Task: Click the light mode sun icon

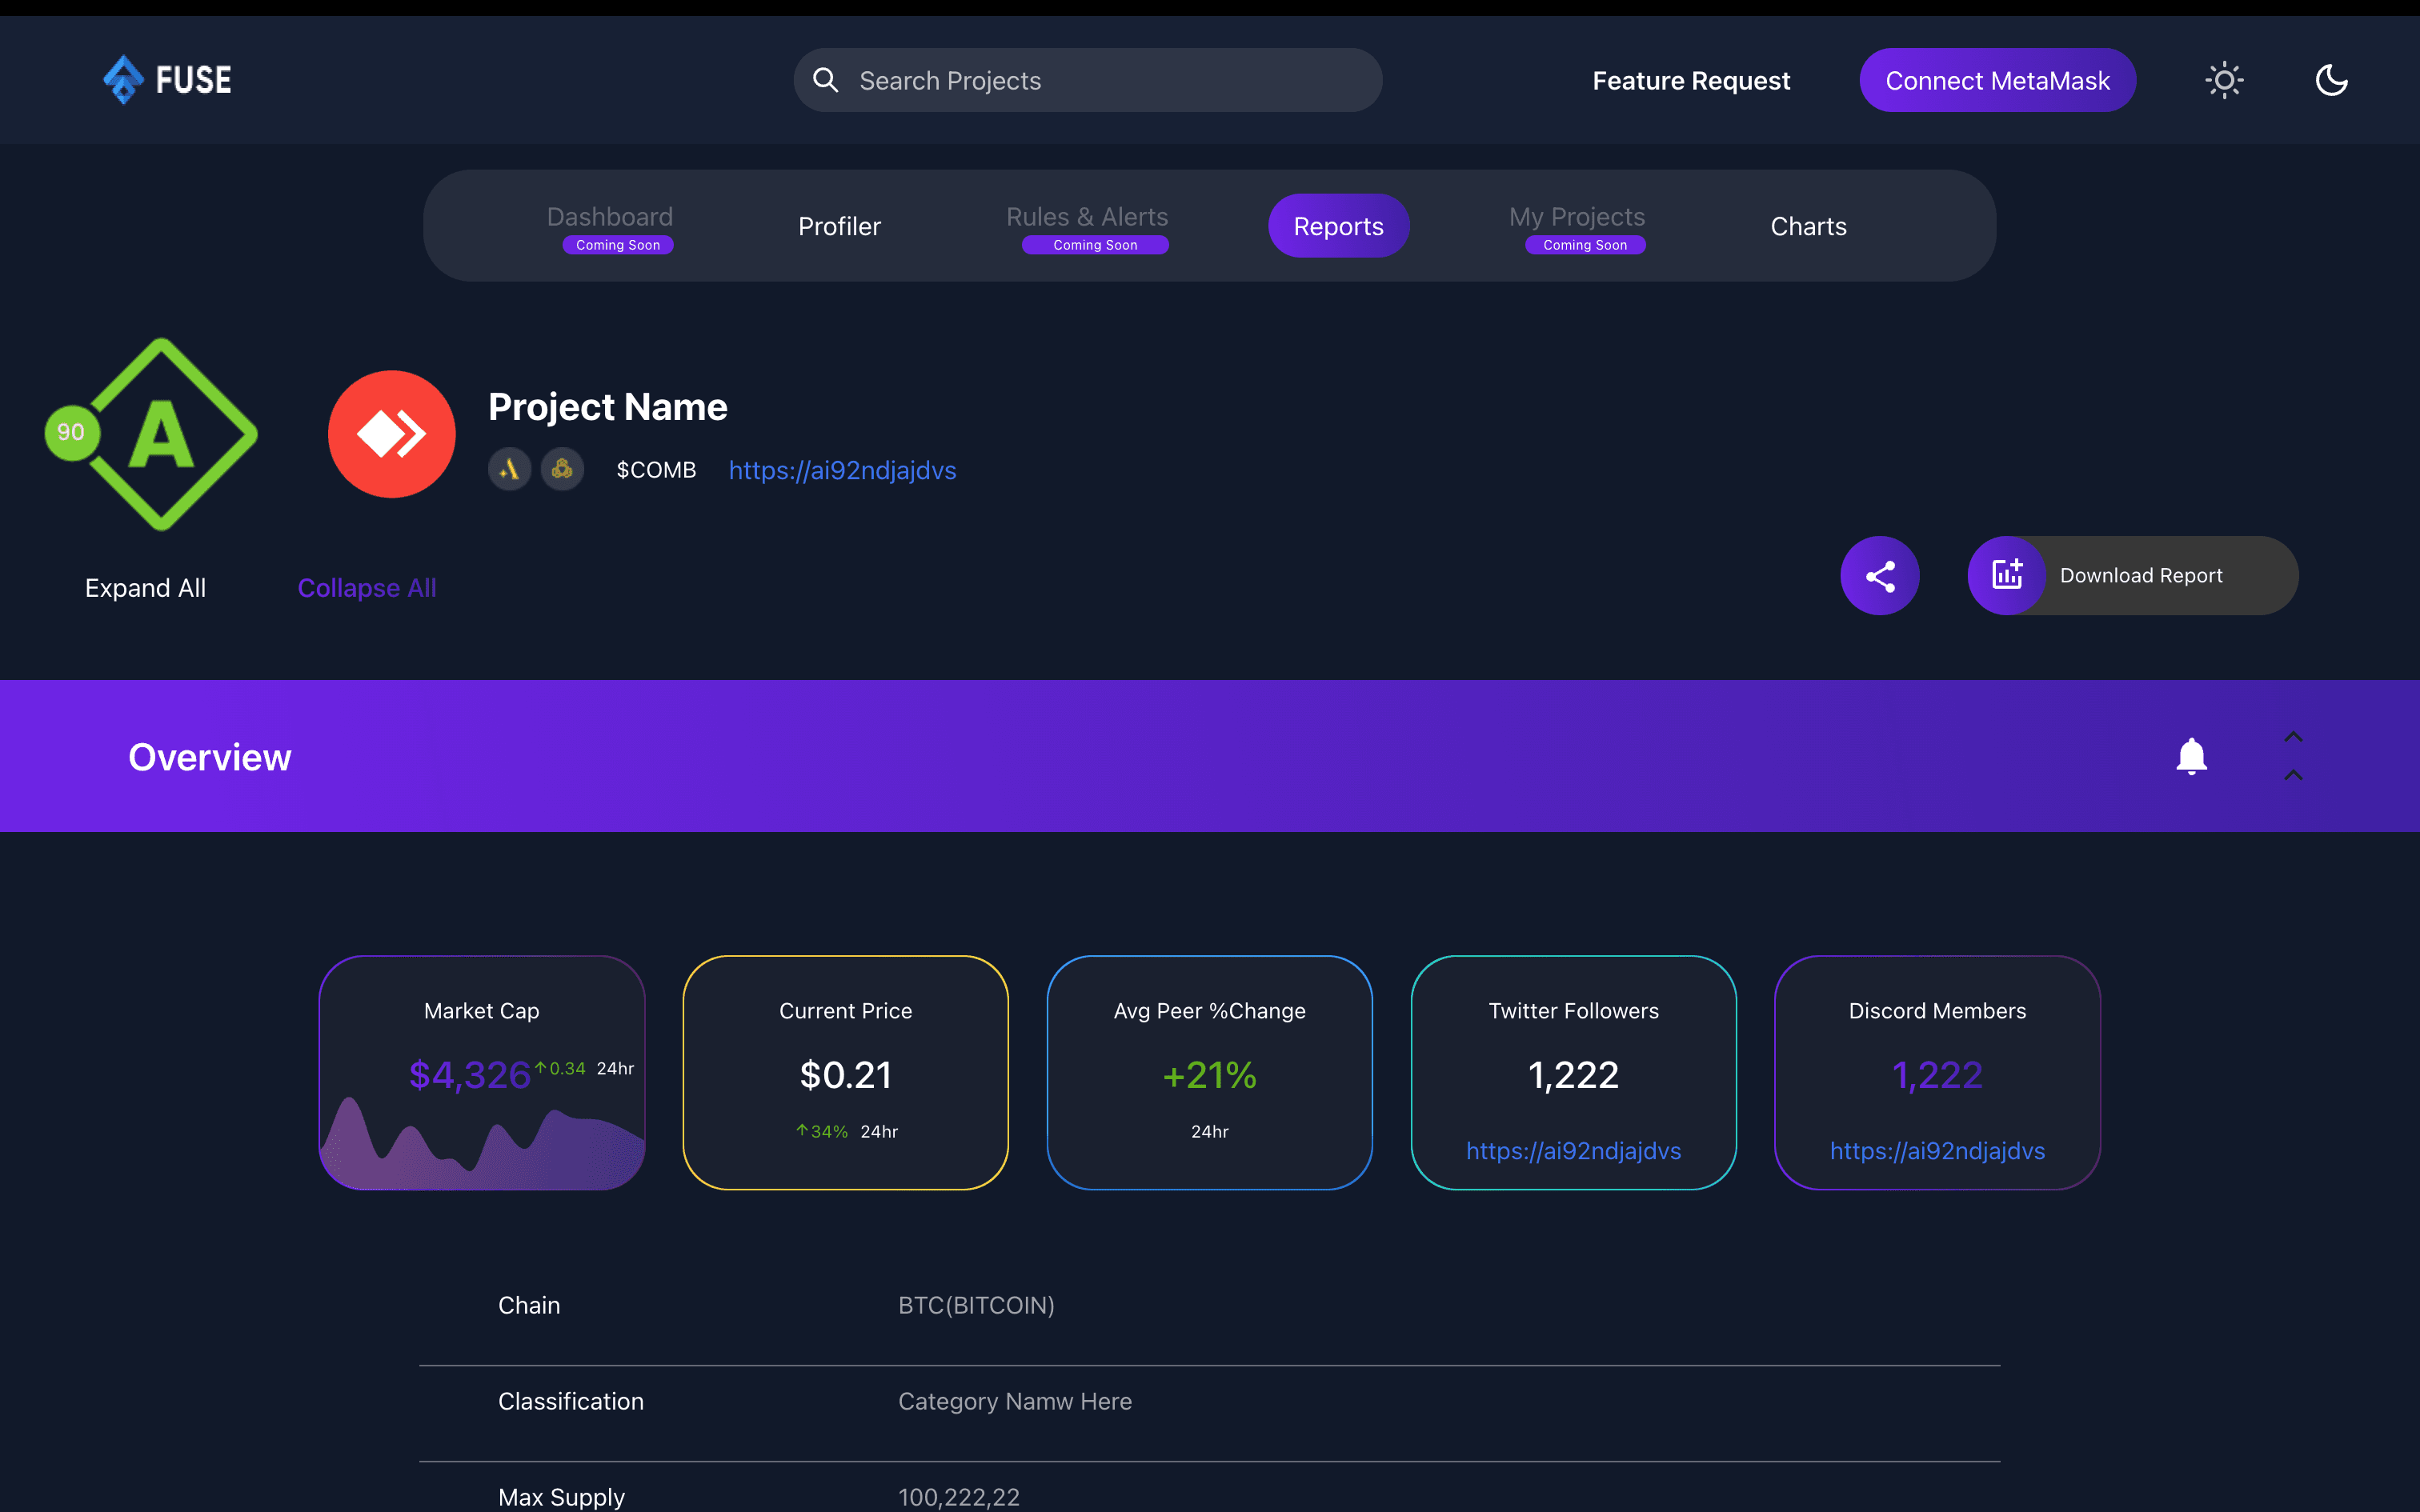Action: click(x=2223, y=80)
